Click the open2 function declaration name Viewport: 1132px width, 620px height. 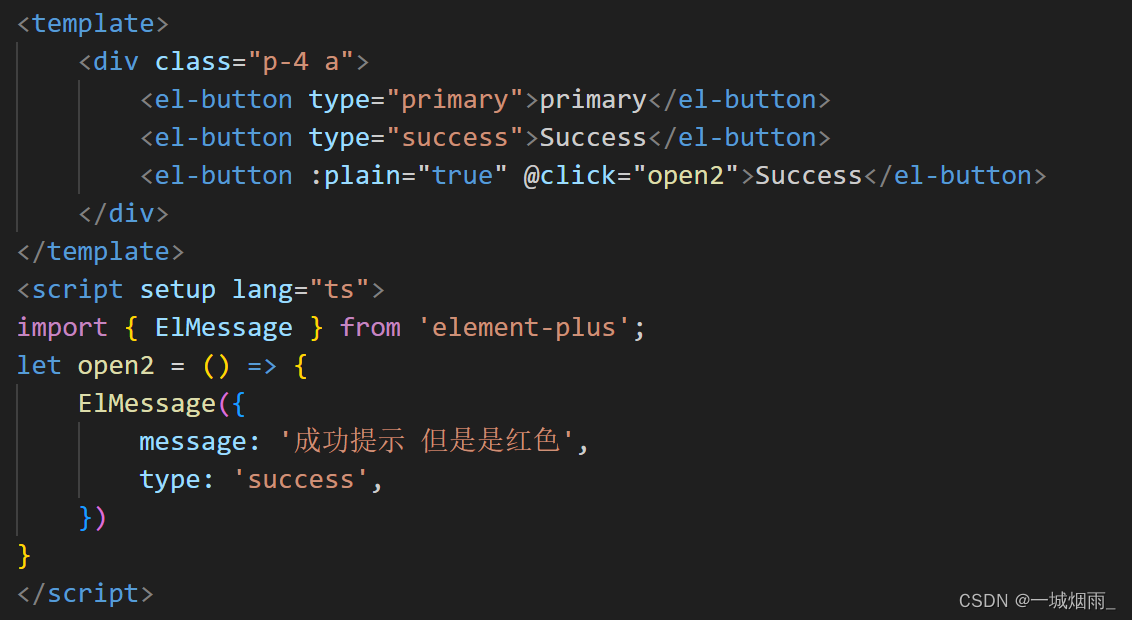[x=116, y=365]
